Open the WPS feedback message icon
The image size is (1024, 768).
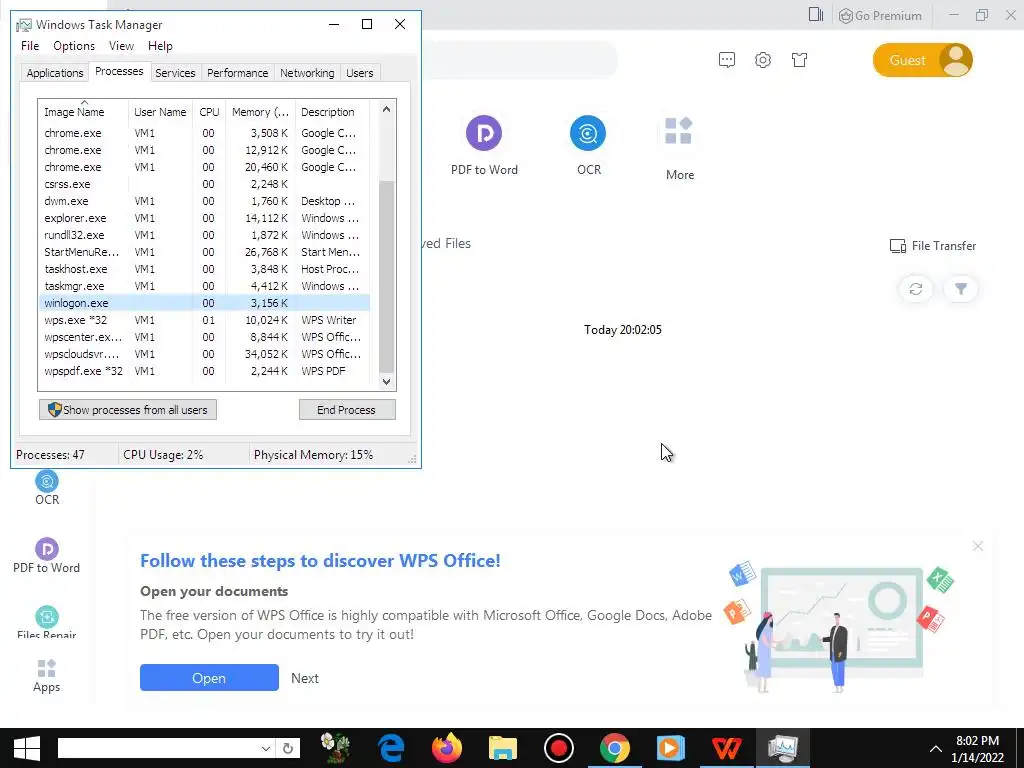click(x=727, y=60)
